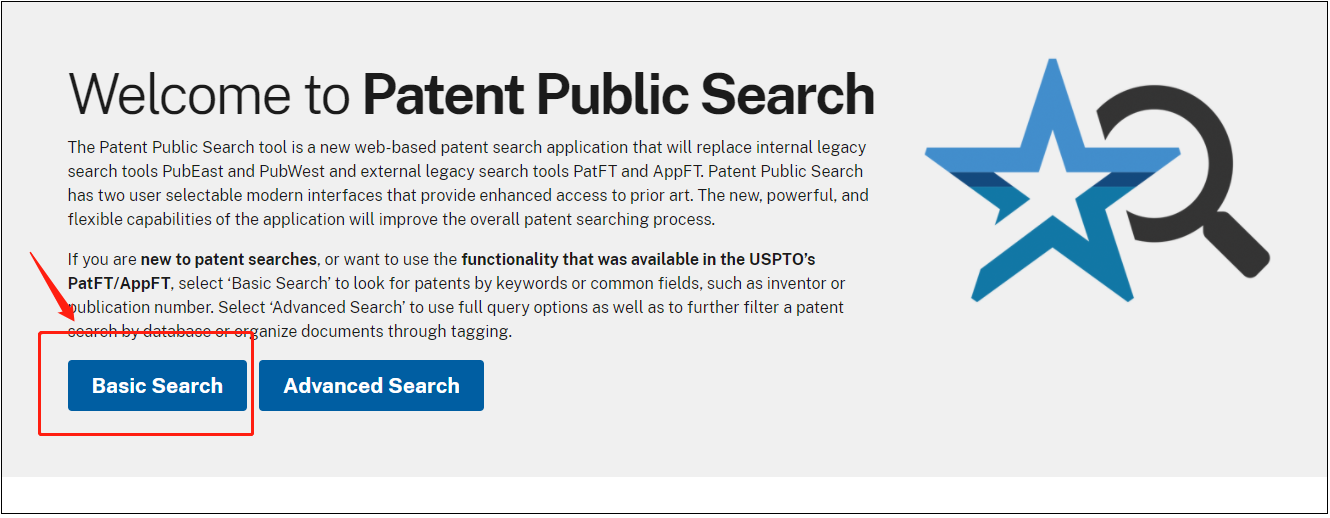Click the Basic Search button
This screenshot has width=1330, height=518.
point(157,386)
